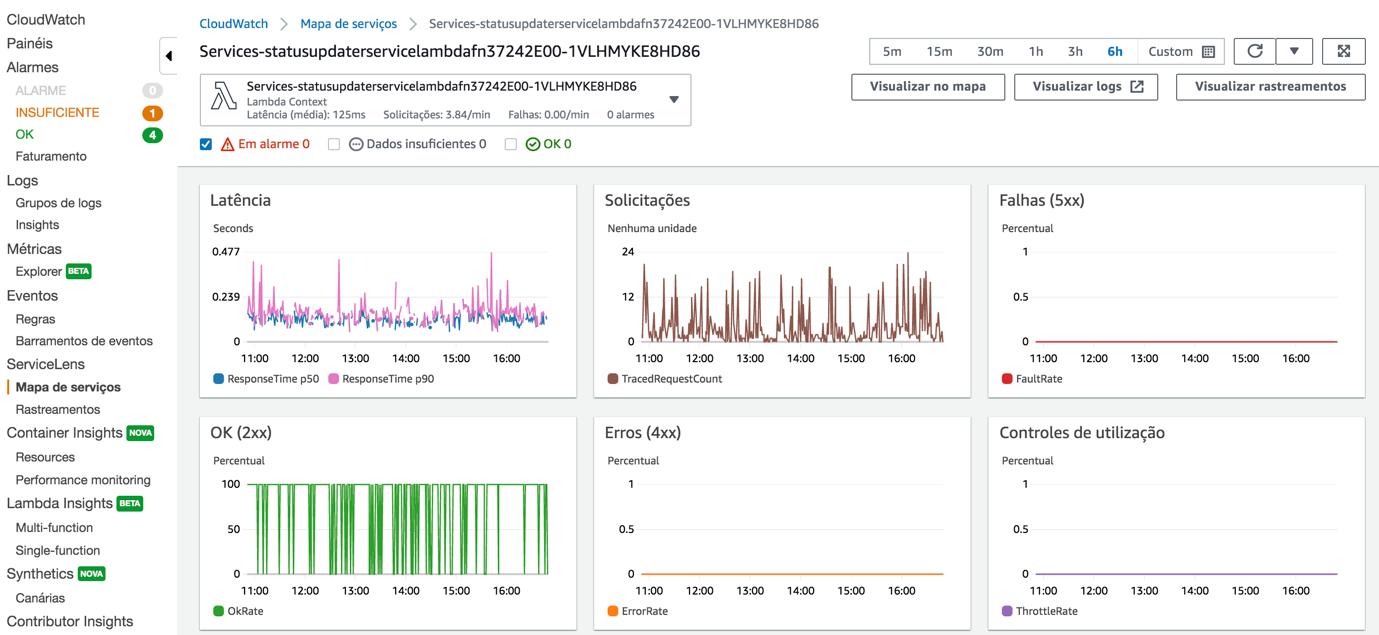Image resolution: width=1379 pixels, height=635 pixels.
Task: Open Performance monitoring item
Action: click(x=83, y=480)
